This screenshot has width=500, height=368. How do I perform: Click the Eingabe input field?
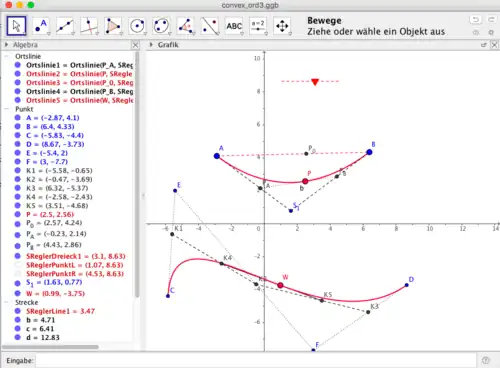[x=255, y=360]
